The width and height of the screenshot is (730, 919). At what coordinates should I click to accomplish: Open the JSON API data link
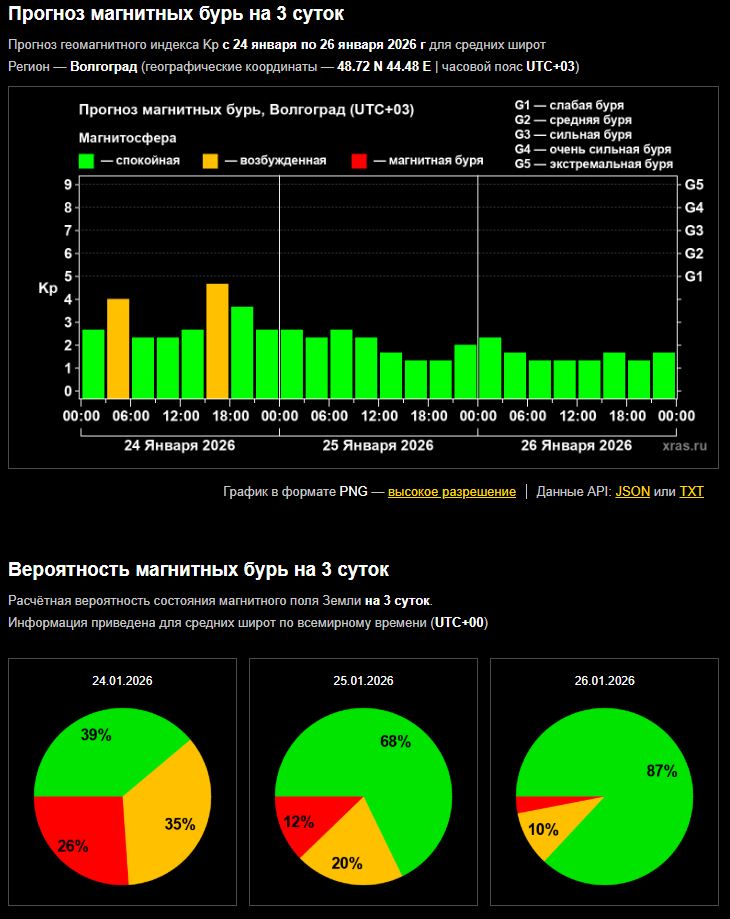point(632,491)
